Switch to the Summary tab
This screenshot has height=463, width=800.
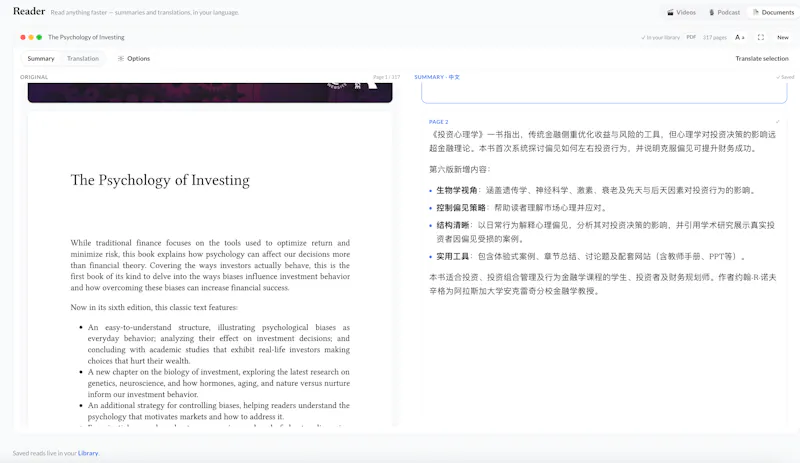point(41,59)
